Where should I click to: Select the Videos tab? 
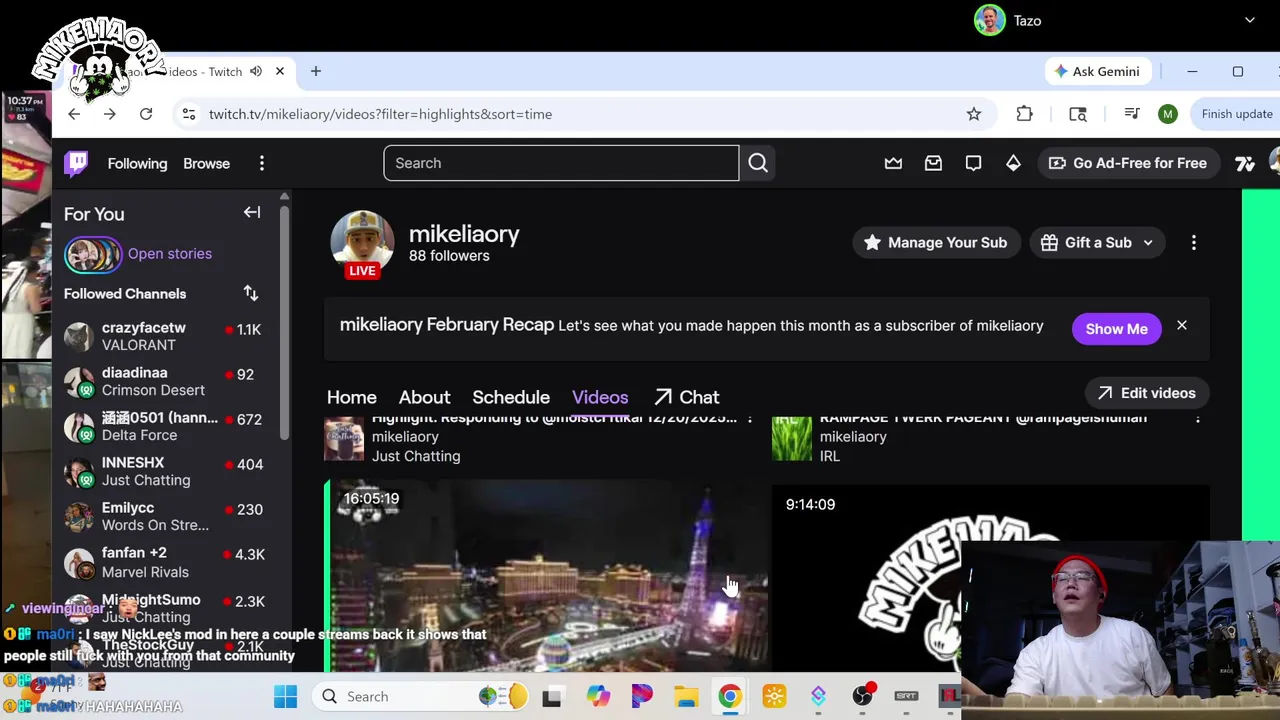(x=600, y=397)
